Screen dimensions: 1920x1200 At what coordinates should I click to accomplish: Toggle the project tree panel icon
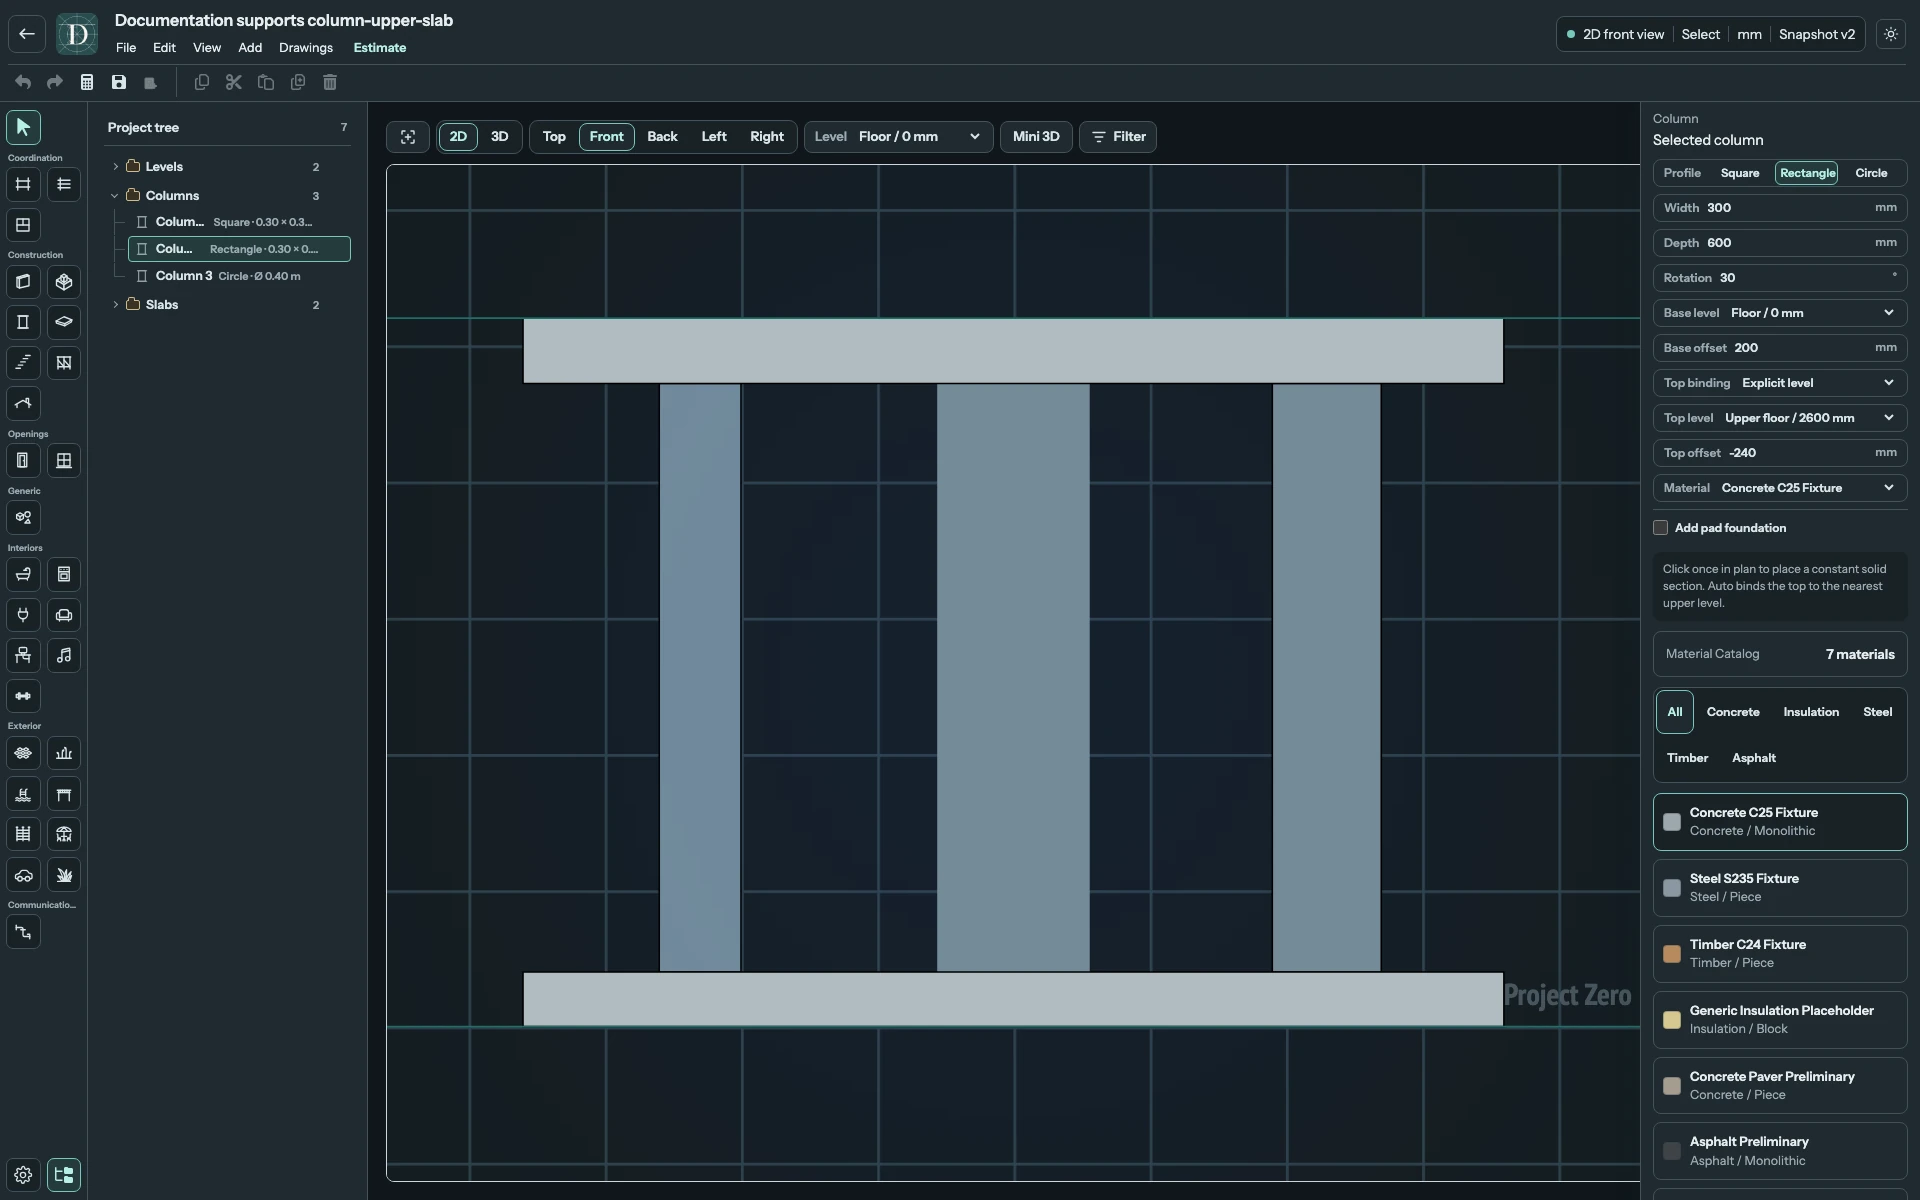pyautogui.click(x=64, y=1175)
